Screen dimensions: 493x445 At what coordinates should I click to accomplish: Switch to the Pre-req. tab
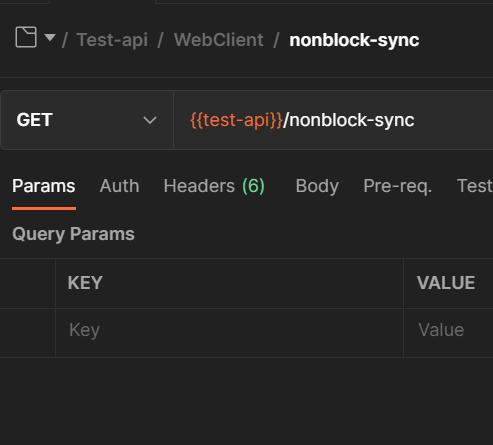tap(398, 186)
